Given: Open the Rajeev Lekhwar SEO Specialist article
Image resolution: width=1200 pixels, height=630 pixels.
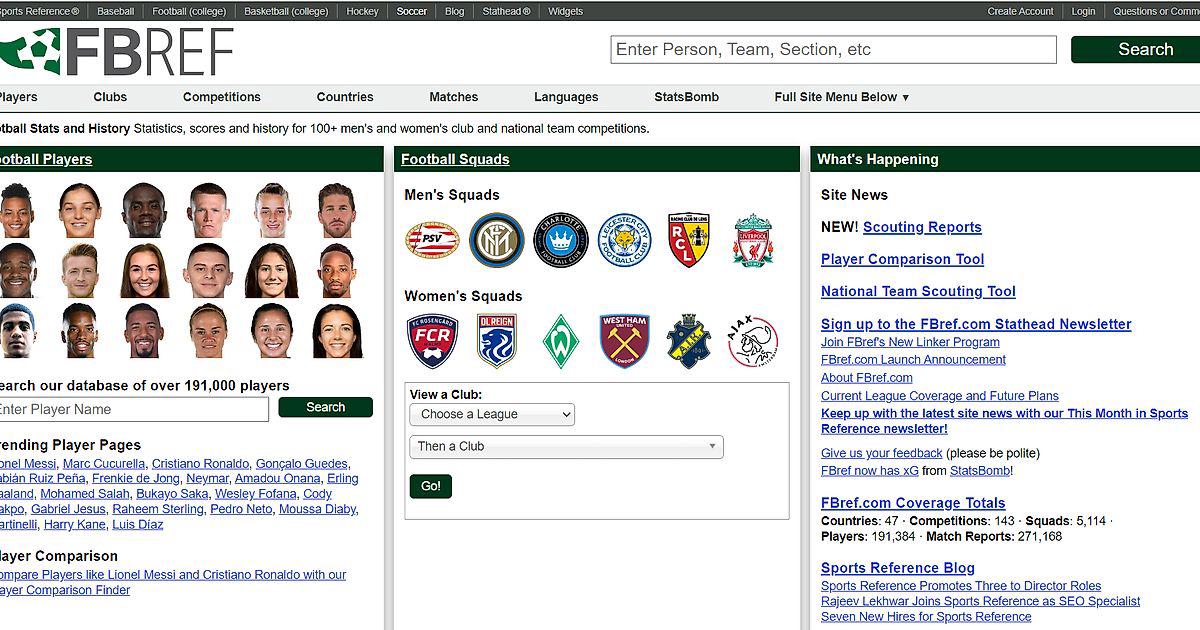Looking at the screenshot, I should tap(980, 601).
